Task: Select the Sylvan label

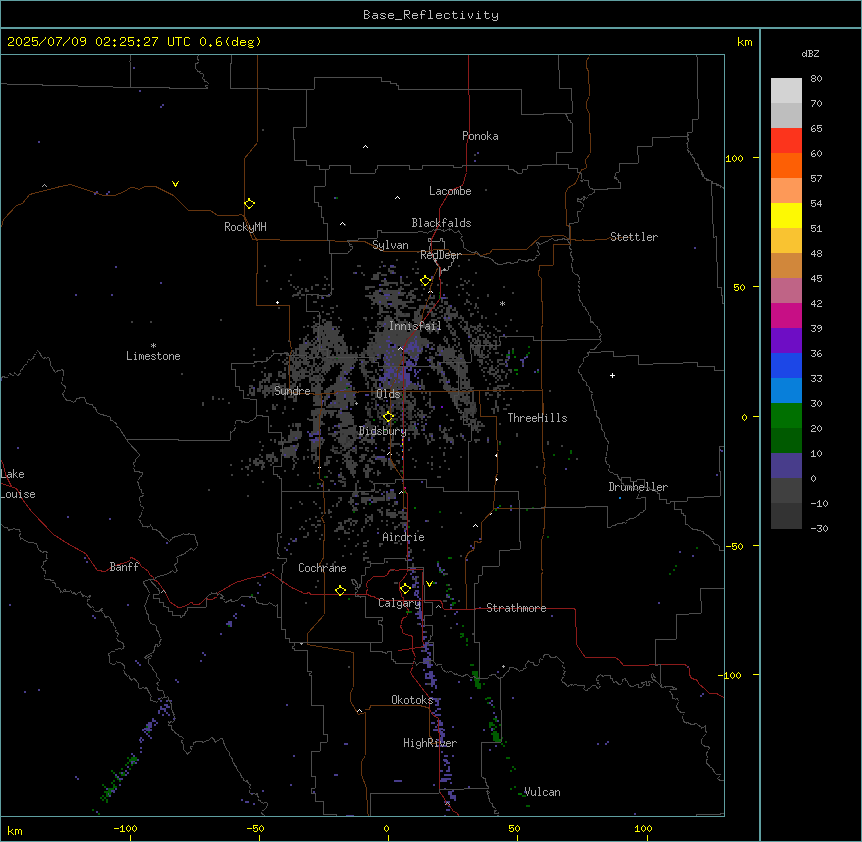Action: (x=390, y=245)
